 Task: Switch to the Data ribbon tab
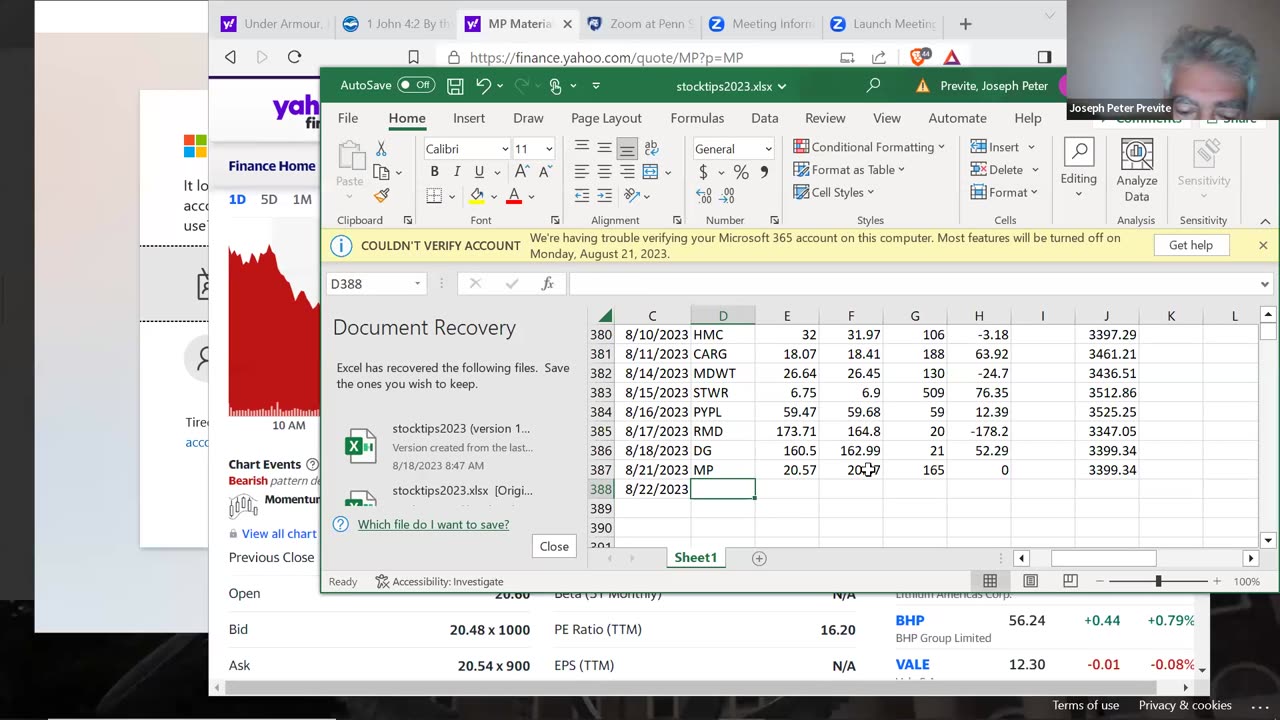click(x=765, y=118)
